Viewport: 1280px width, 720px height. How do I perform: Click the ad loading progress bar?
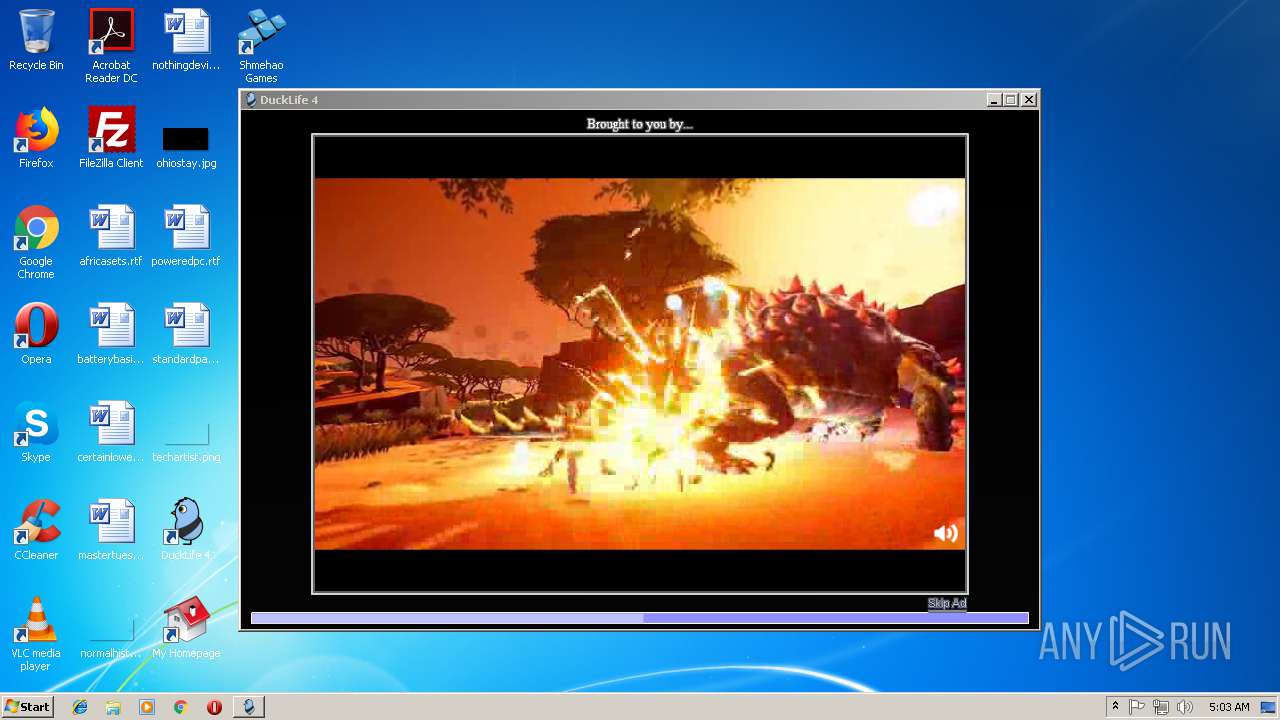[x=640, y=619]
